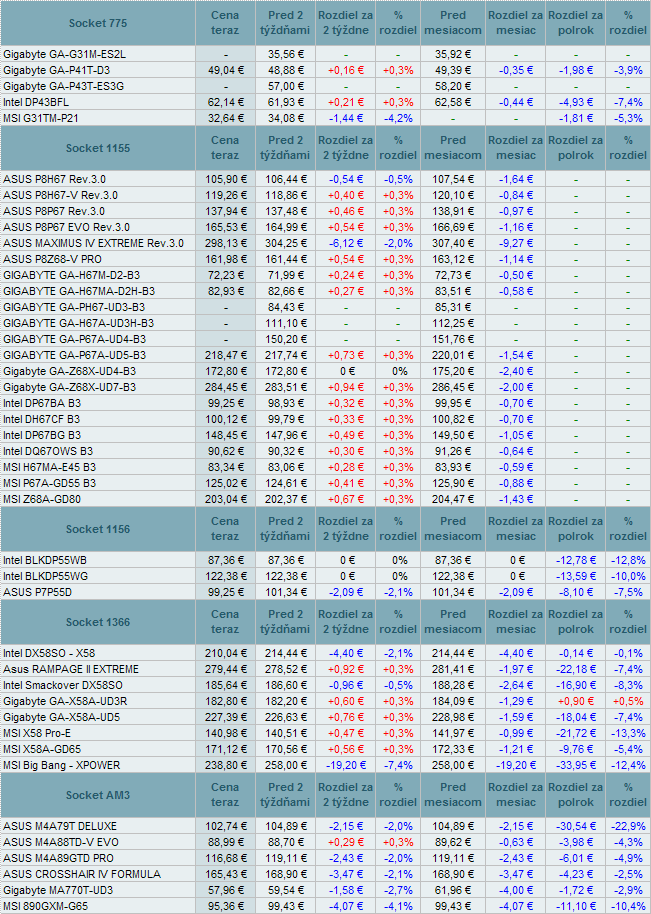Click GIGABYTE GA-H67M-D2-B3 product name
This screenshot has height=914, width=651.
pyautogui.click(x=72, y=275)
